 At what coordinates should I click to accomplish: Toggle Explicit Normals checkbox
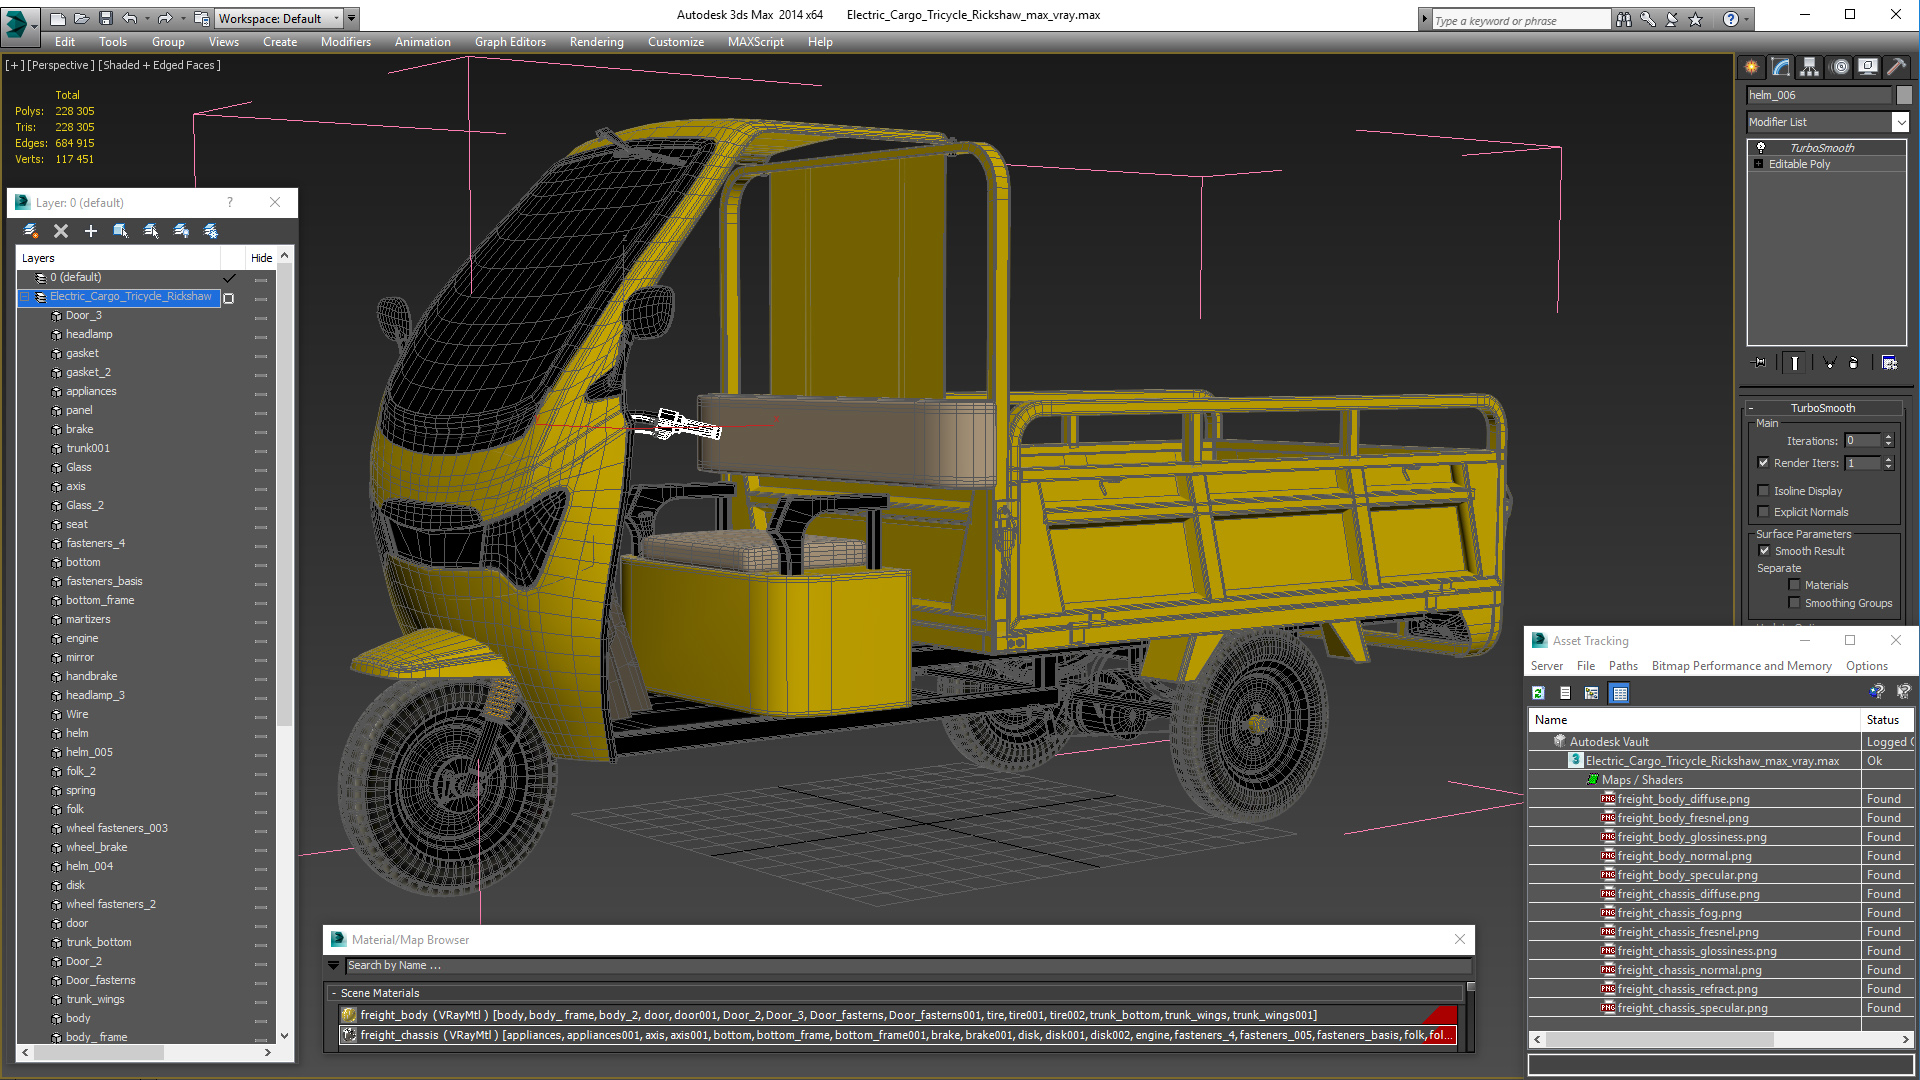coord(1764,512)
